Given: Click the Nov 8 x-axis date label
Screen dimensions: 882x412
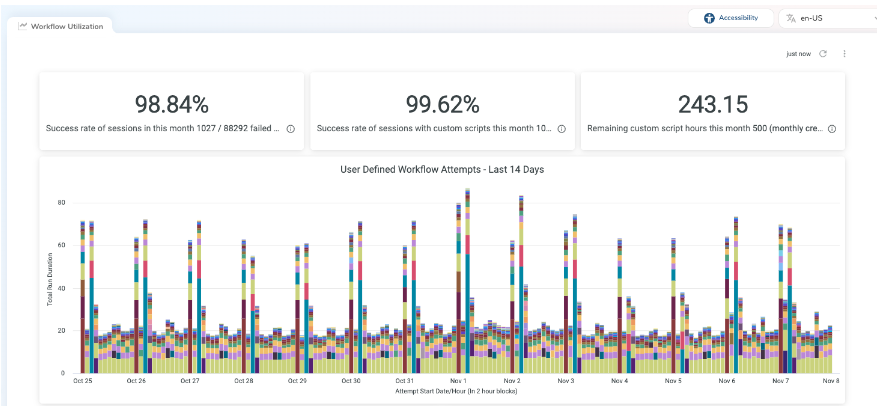Looking at the screenshot, I should tap(831, 381).
